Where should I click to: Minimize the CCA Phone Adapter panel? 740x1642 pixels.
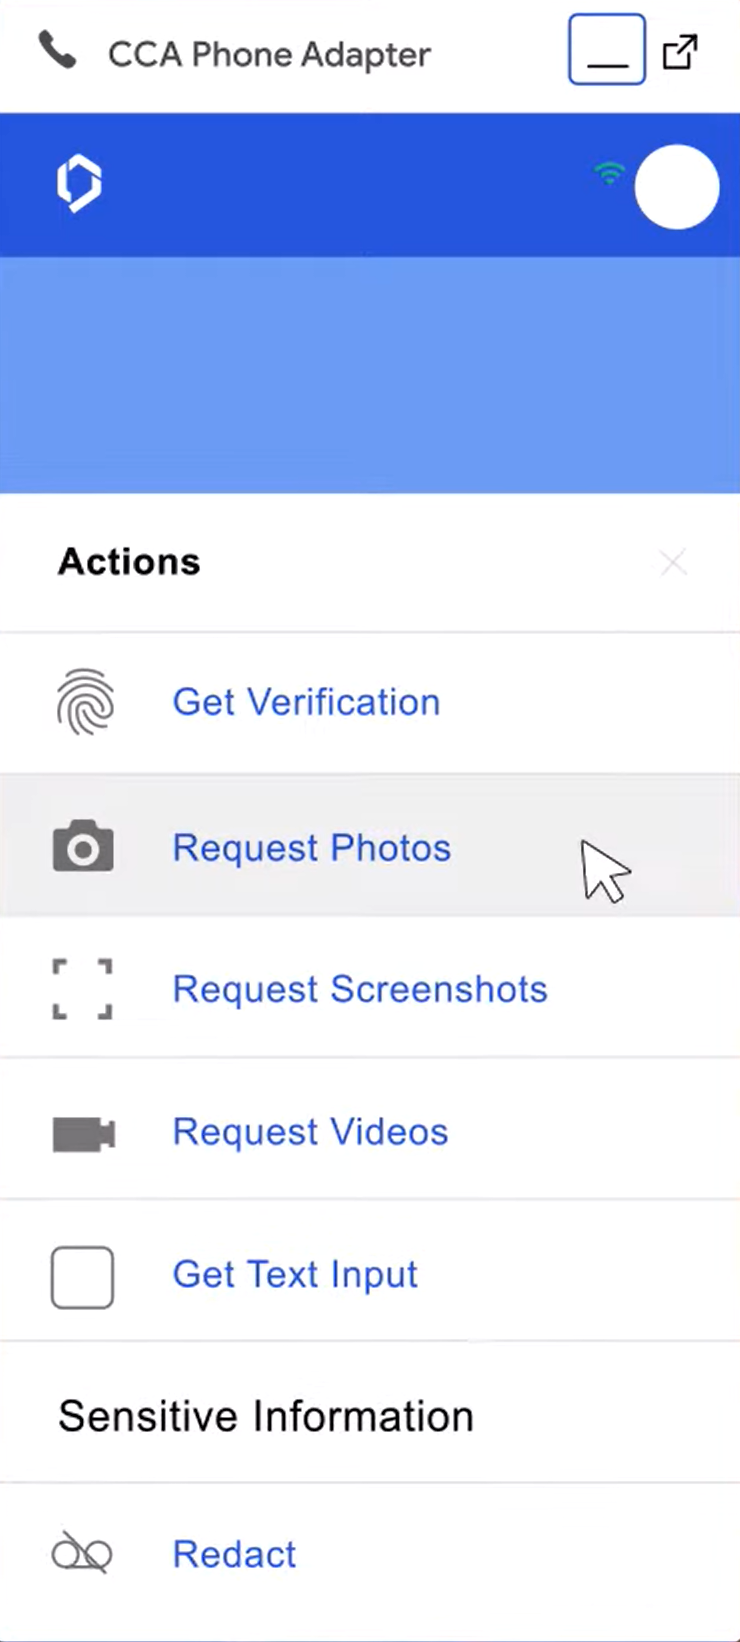[x=607, y=49]
